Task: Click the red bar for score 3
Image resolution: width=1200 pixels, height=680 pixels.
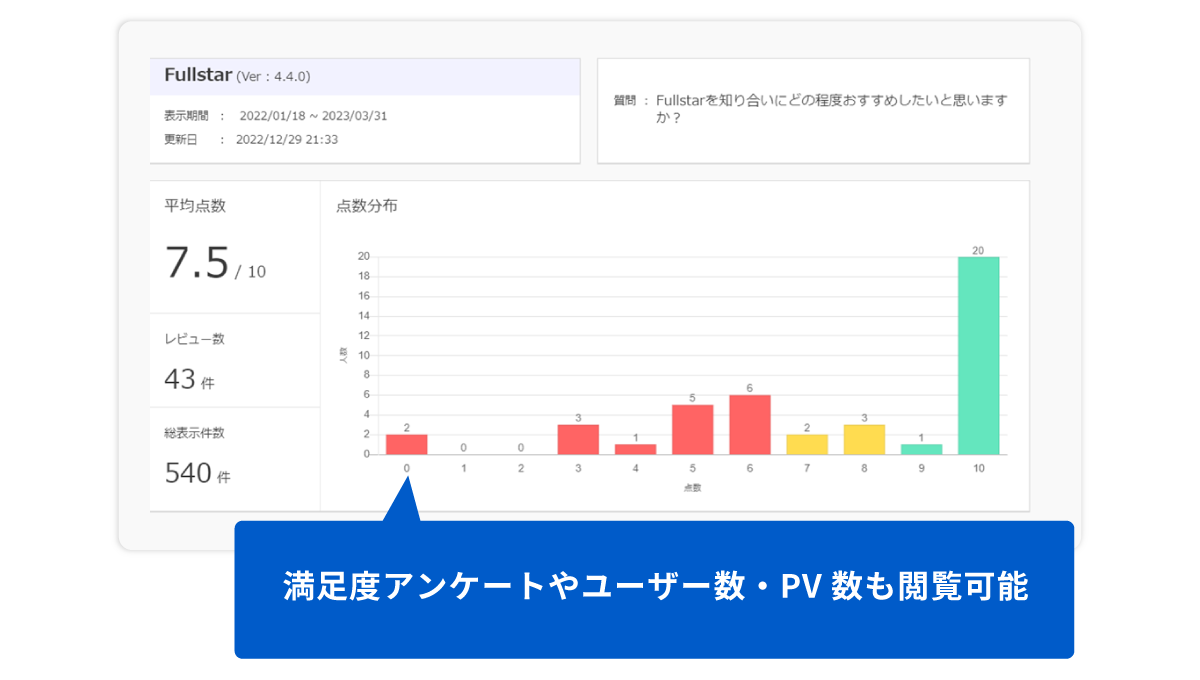Action: click(x=578, y=439)
